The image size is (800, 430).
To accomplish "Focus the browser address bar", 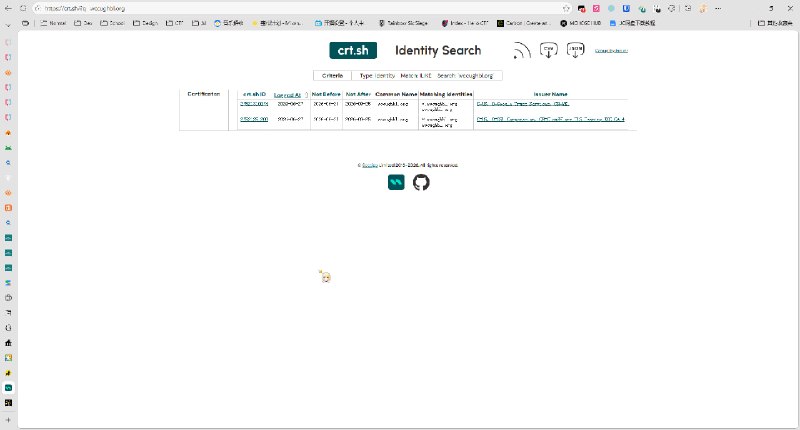I will click(301, 8).
